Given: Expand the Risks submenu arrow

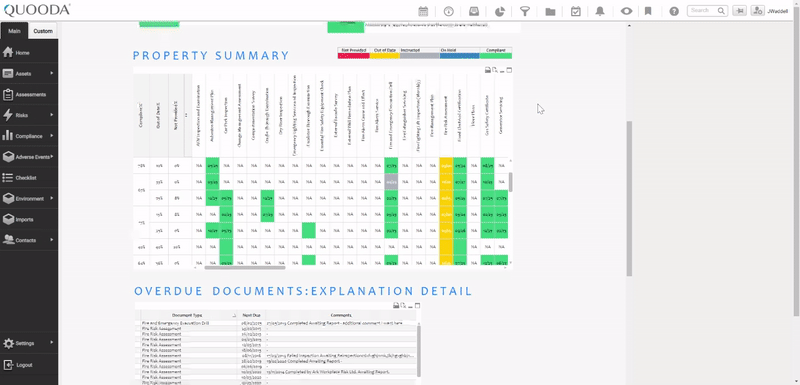Looking at the screenshot, I should (x=52, y=115).
